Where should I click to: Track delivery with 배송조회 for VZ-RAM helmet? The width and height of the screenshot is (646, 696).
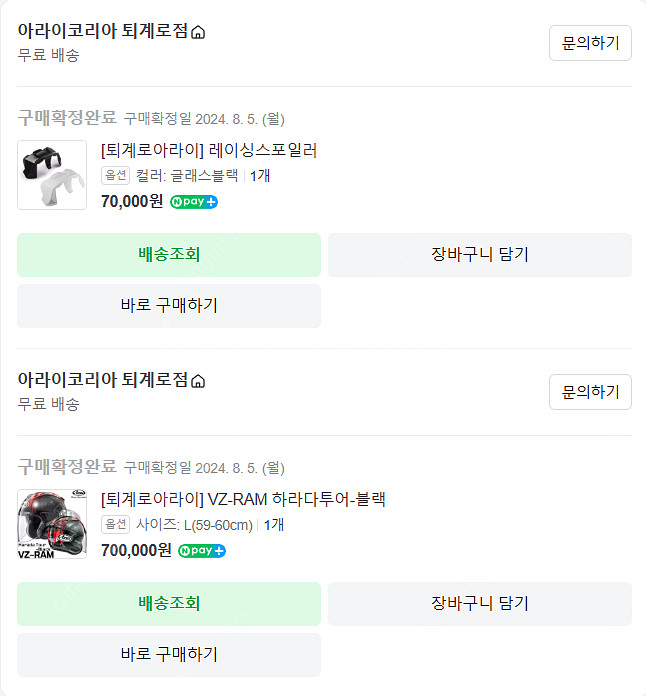click(x=169, y=603)
